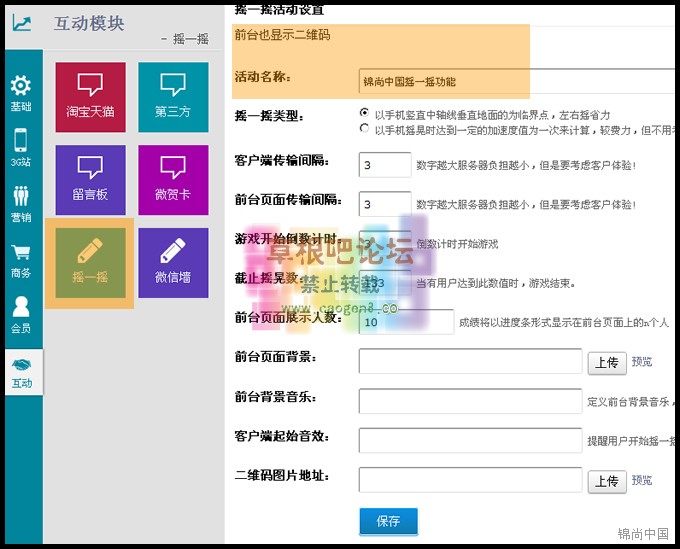Open the 微信墙 module tile

tap(173, 263)
